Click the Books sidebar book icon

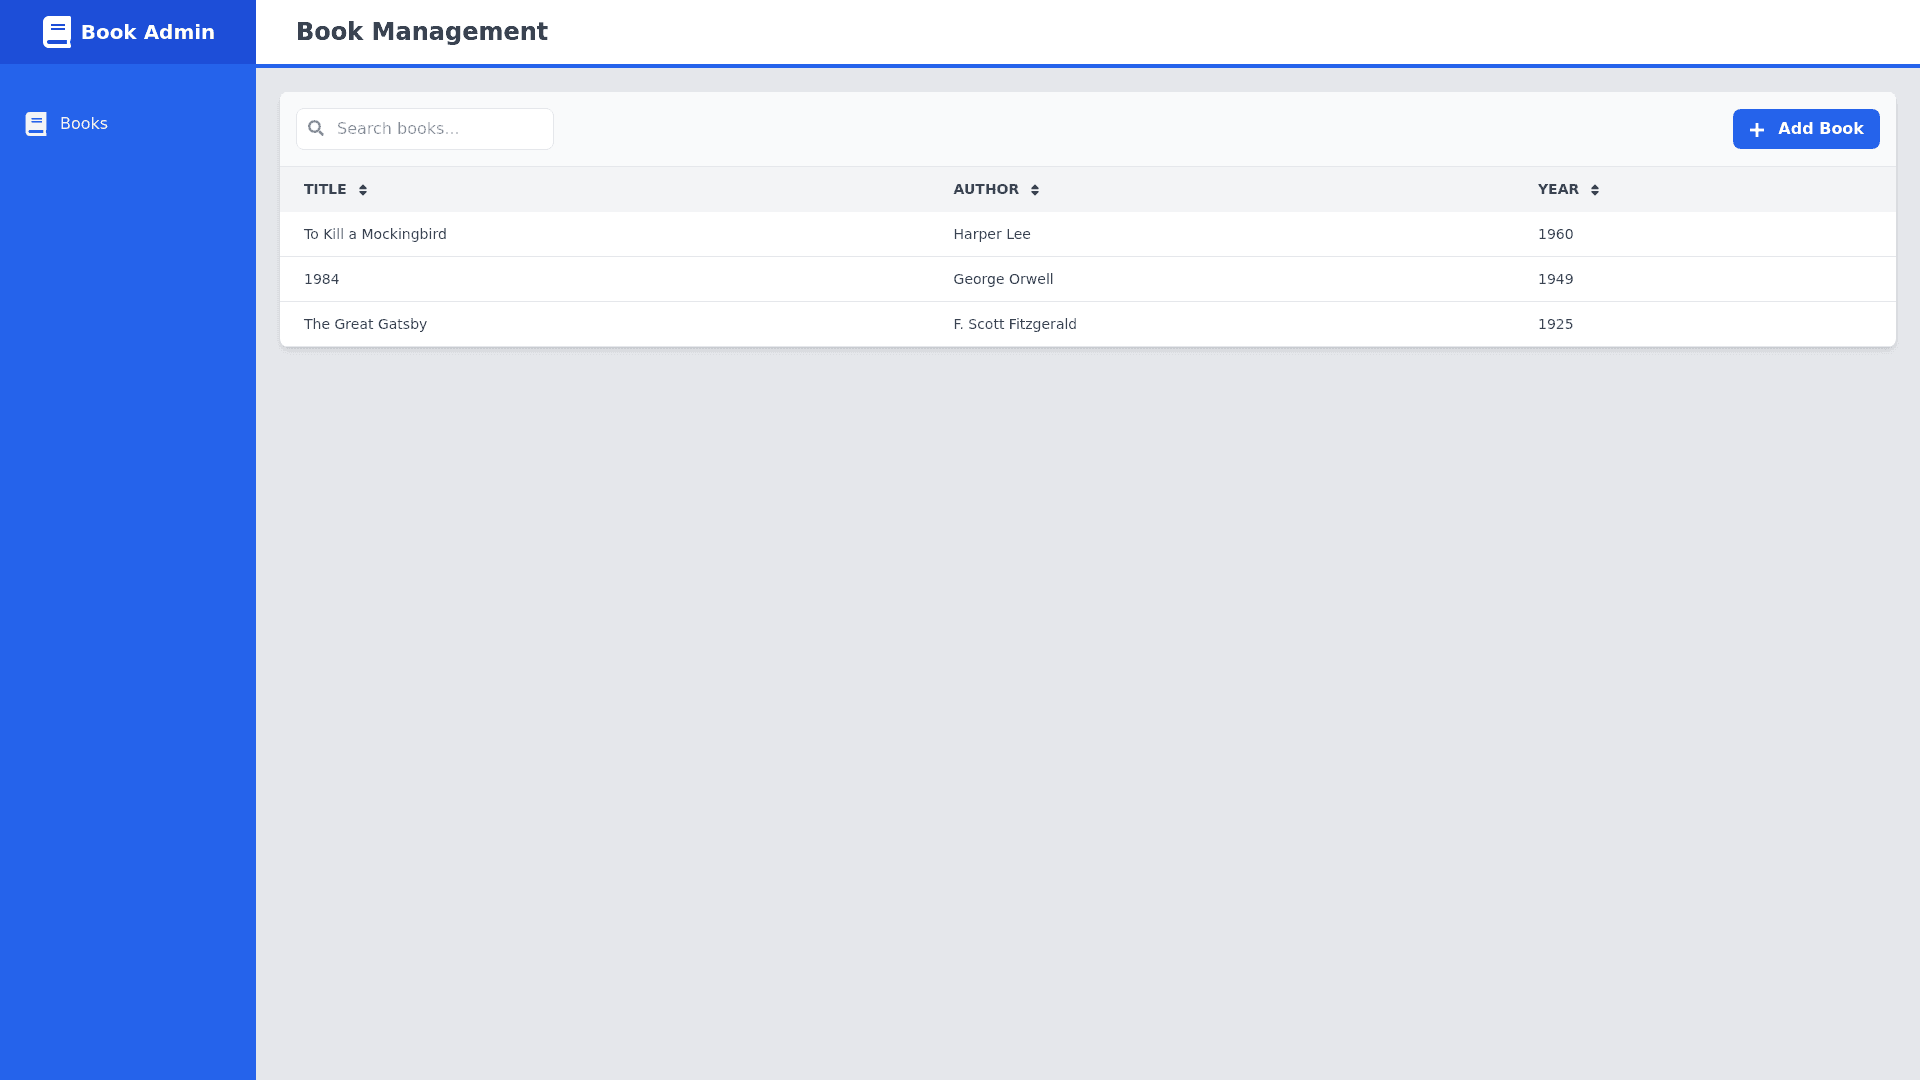[x=36, y=124]
